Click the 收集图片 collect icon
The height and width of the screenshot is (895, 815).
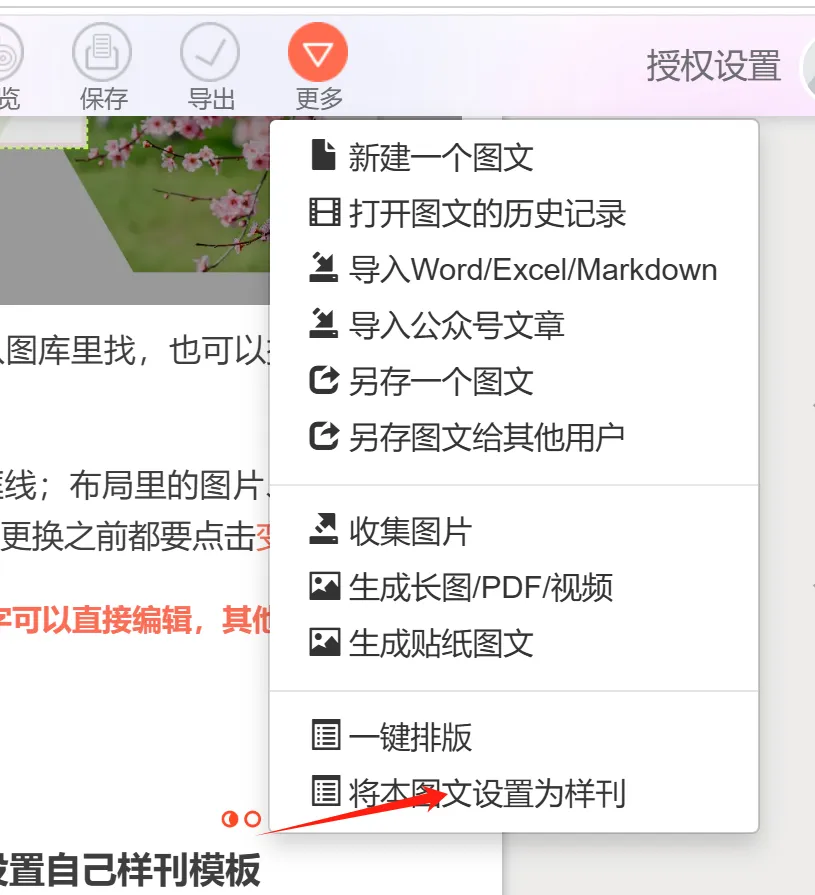(324, 529)
